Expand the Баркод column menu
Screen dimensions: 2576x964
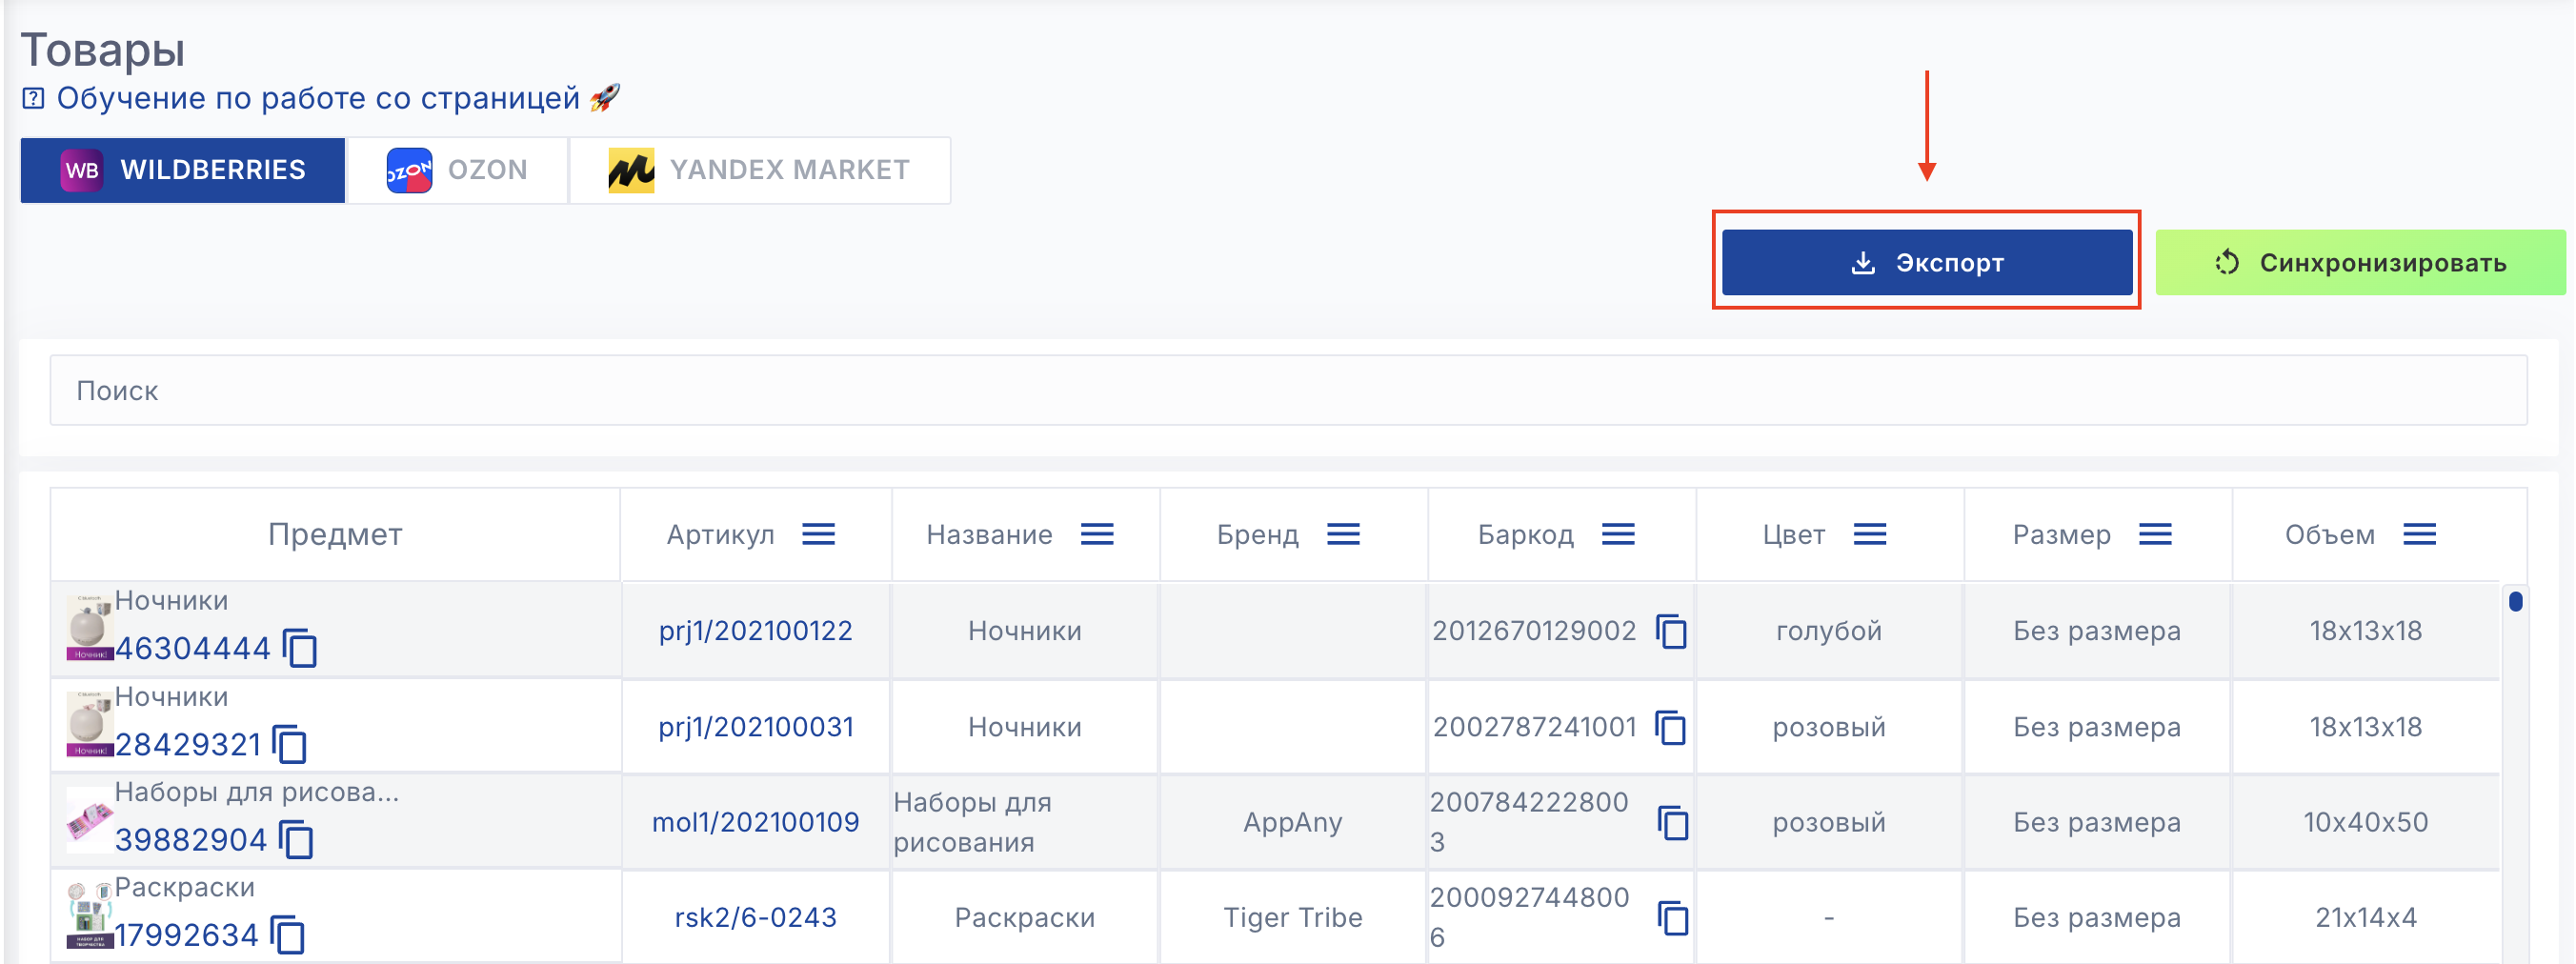(x=1618, y=535)
